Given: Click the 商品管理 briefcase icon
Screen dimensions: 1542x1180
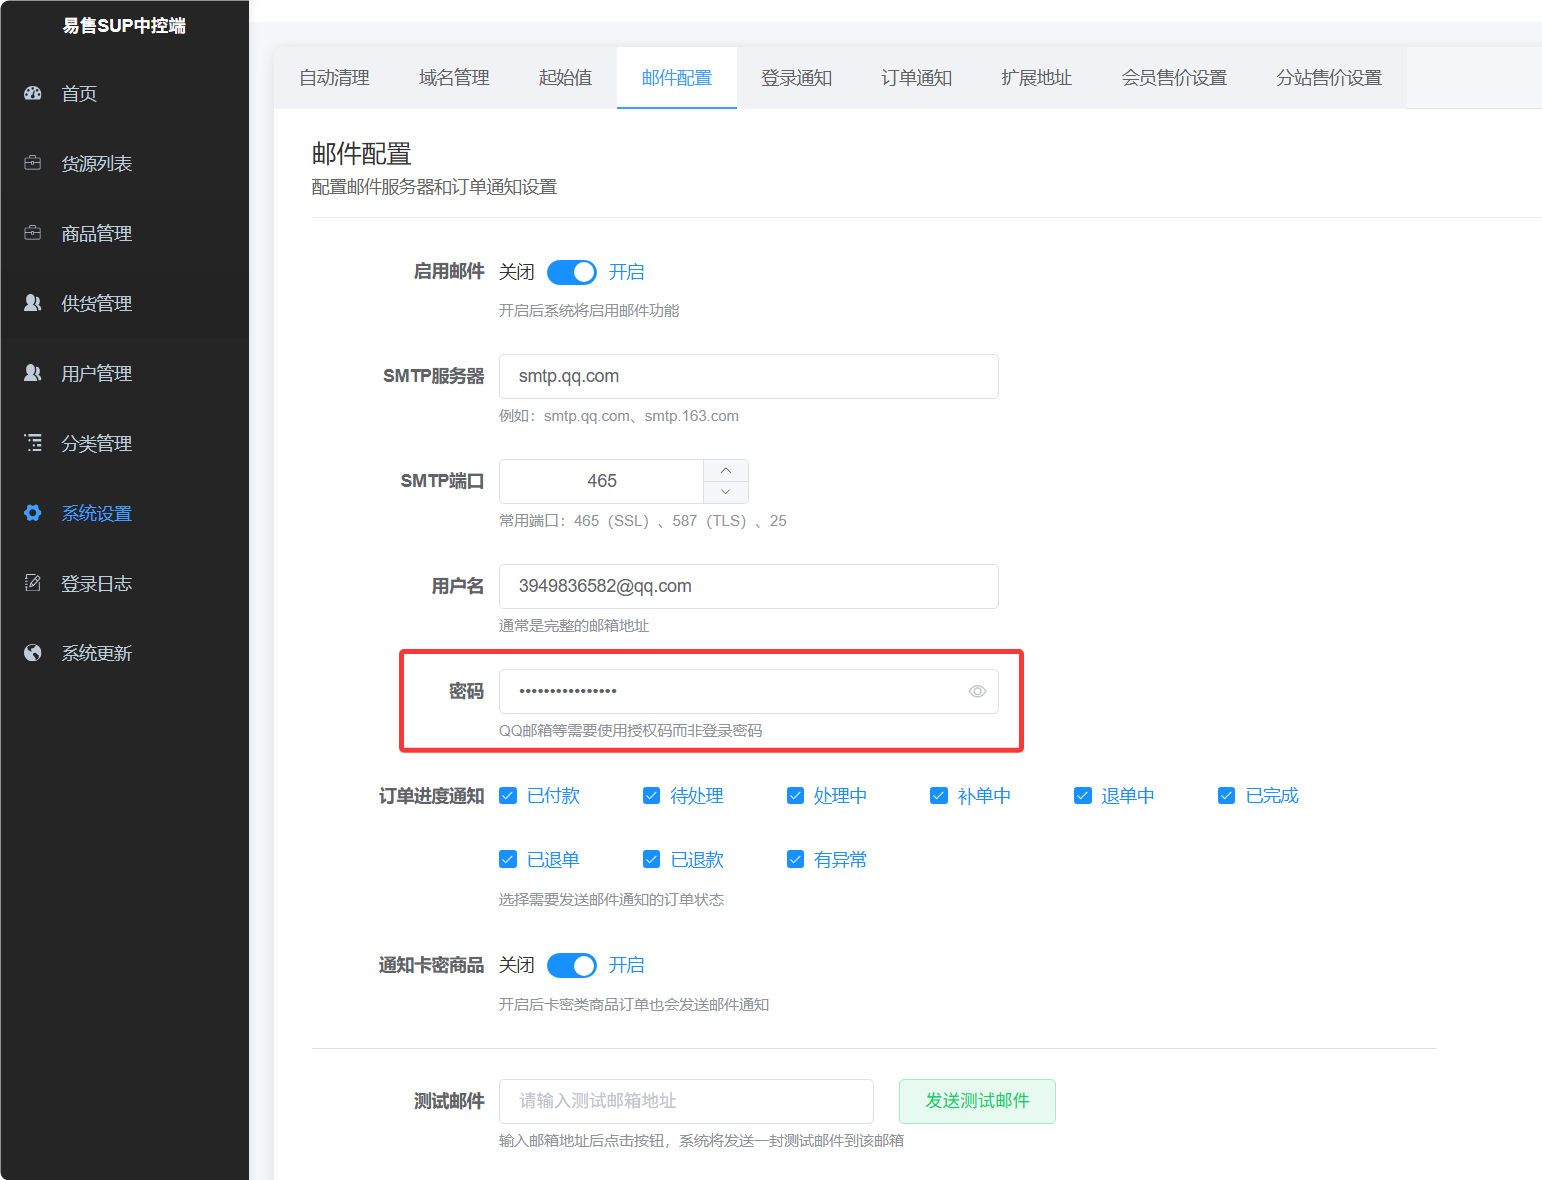Looking at the screenshot, I should [x=33, y=233].
